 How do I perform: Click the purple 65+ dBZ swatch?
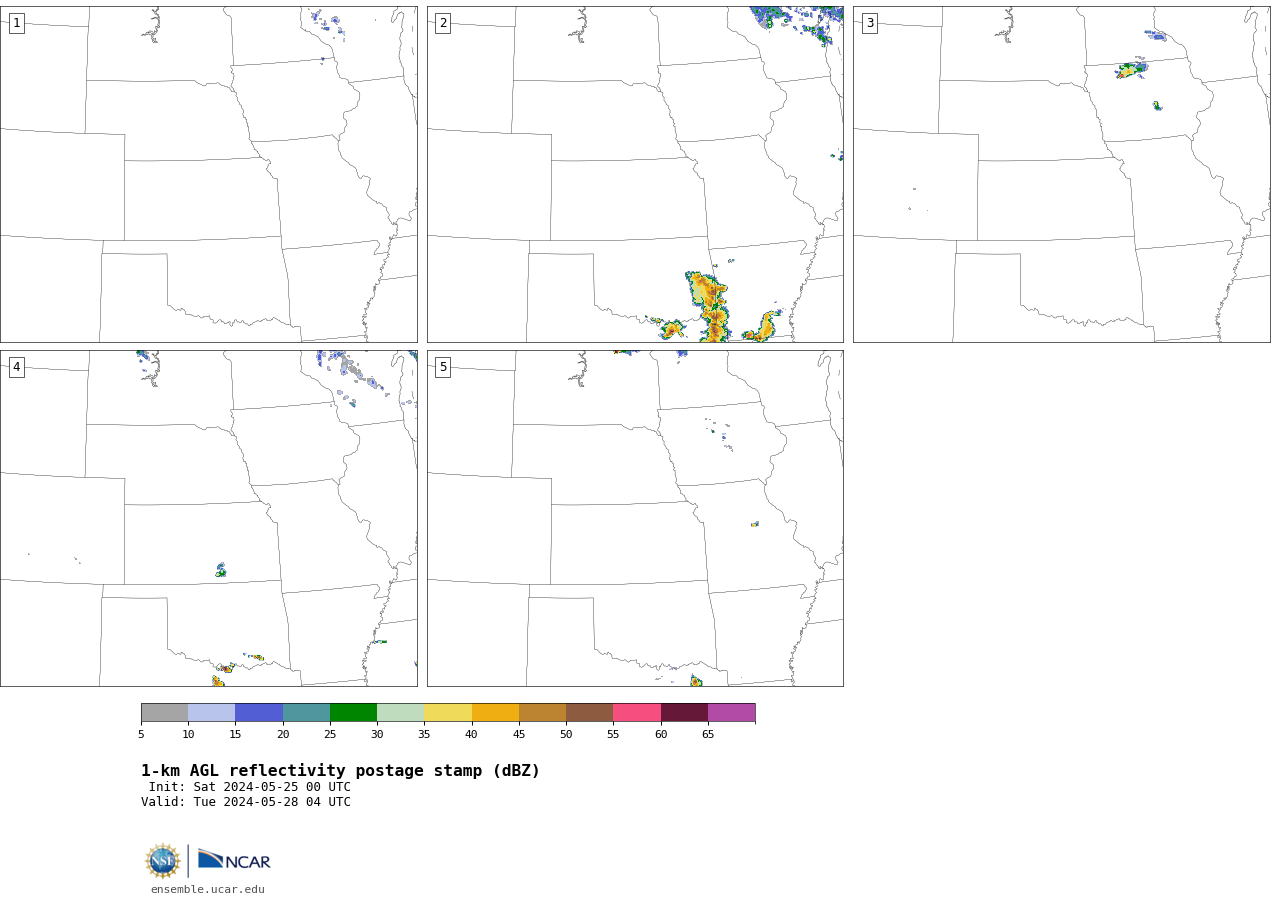click(731, 713)
